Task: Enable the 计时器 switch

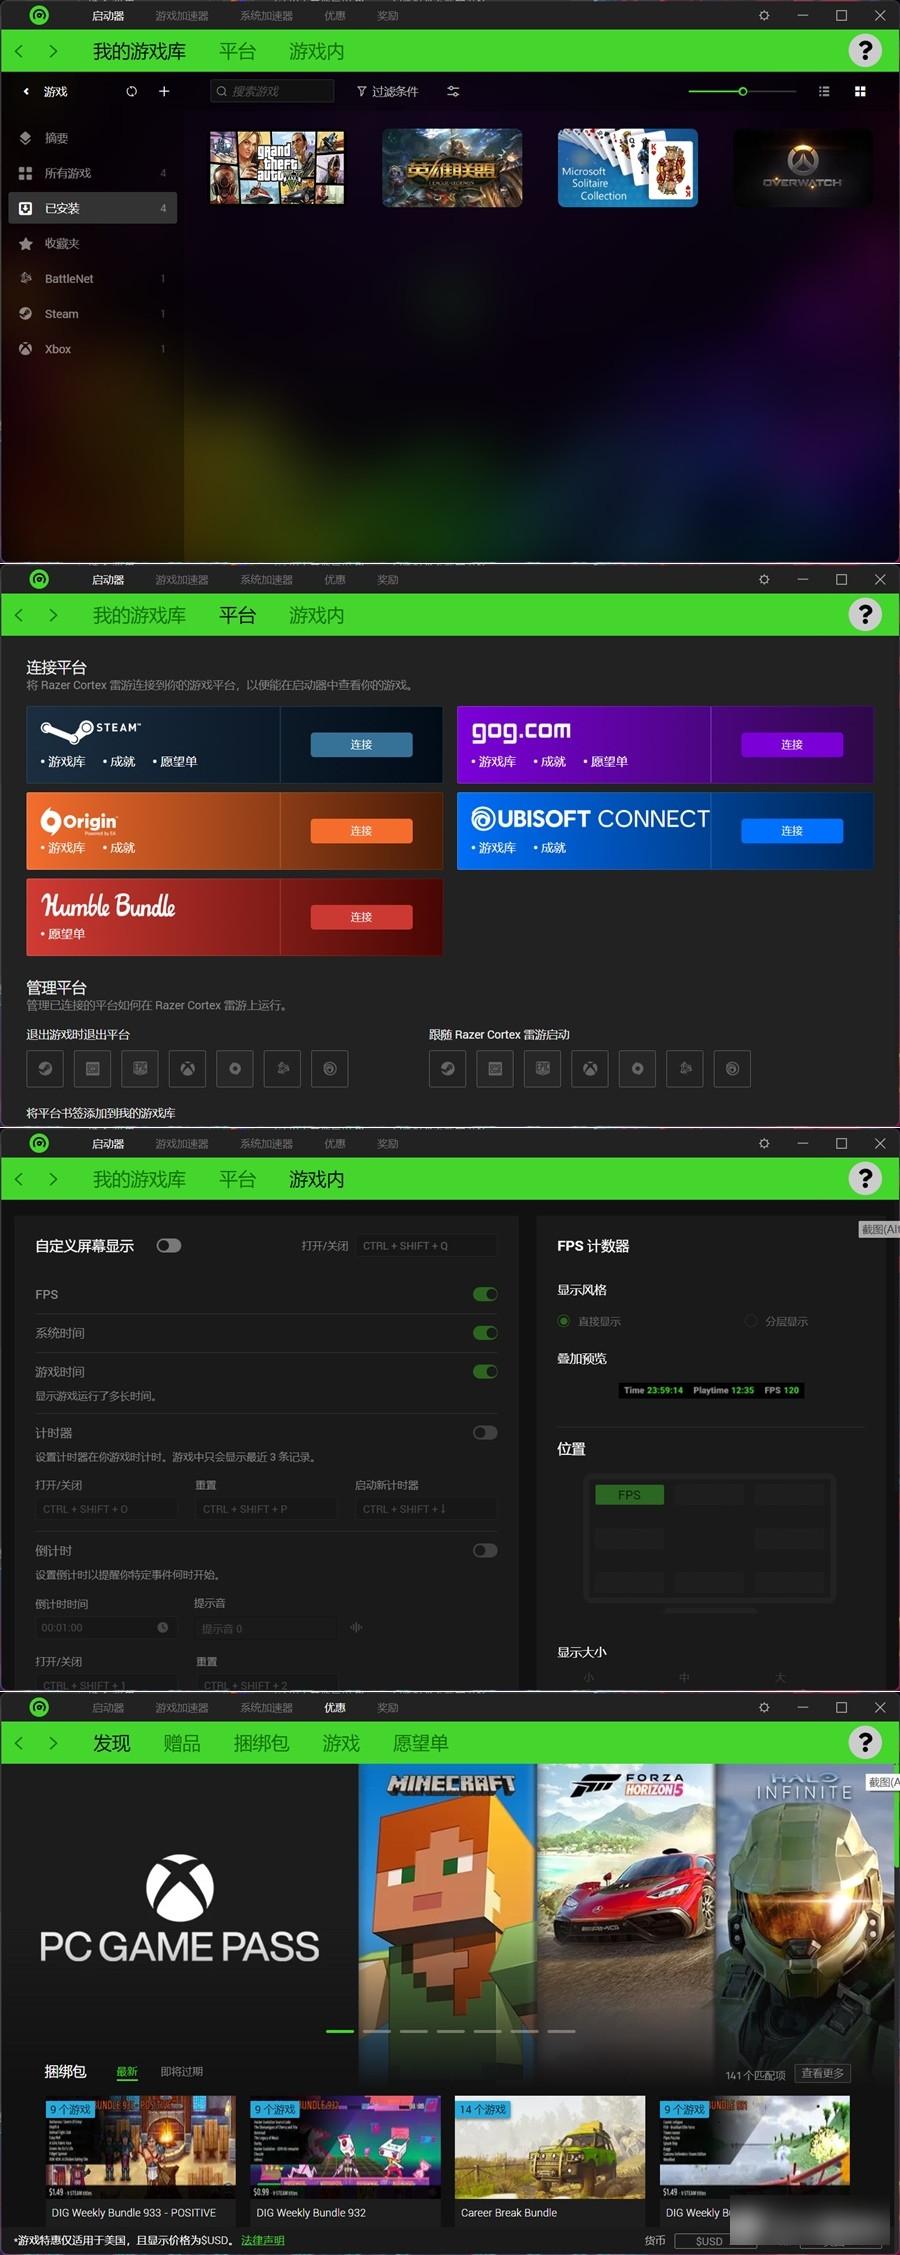Action: (x=485, y=1432)
